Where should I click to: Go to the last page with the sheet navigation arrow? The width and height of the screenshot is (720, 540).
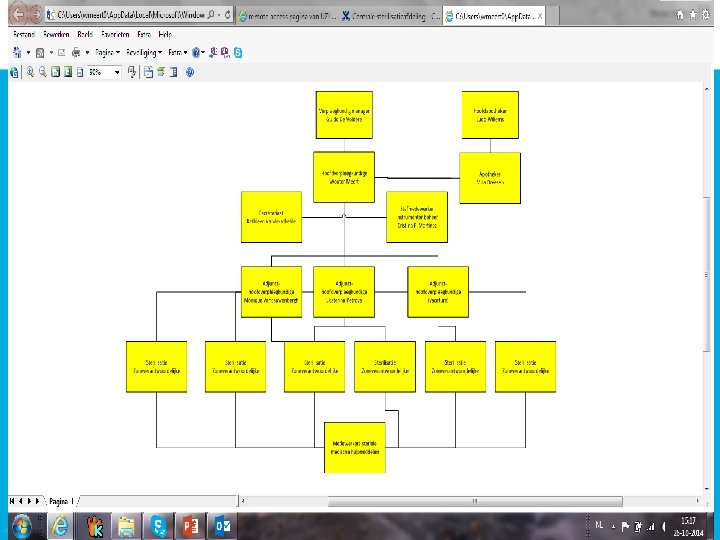point(38,501)
